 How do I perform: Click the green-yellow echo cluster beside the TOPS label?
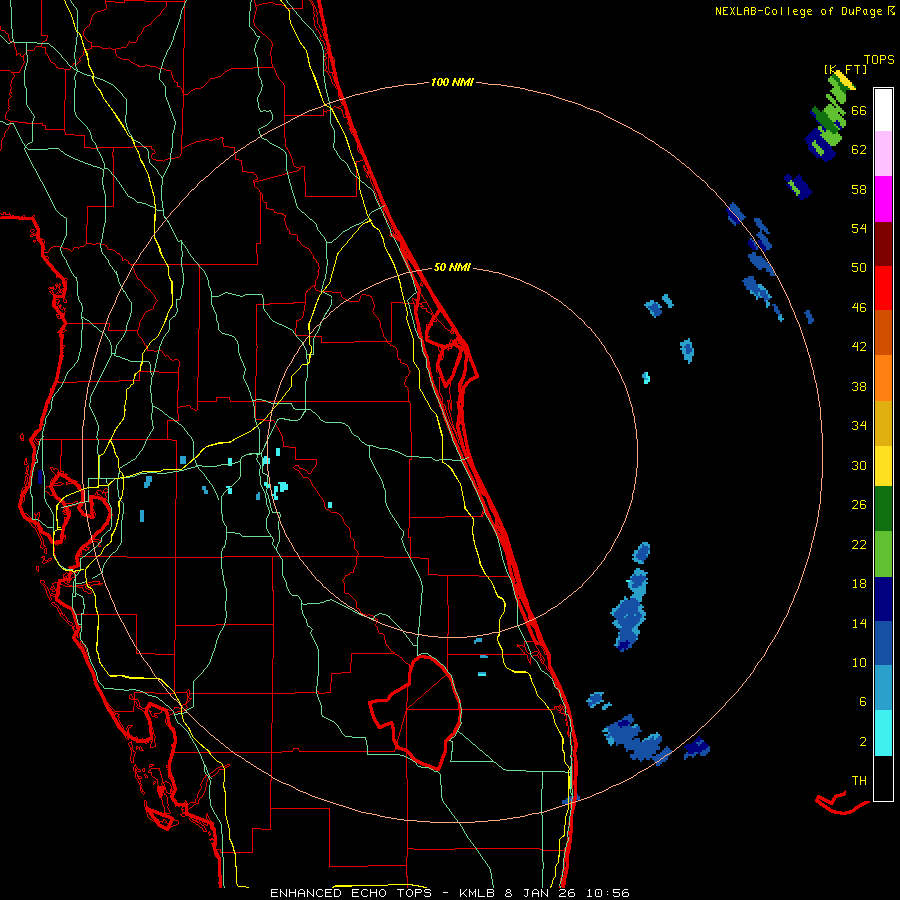pos(831,117)
